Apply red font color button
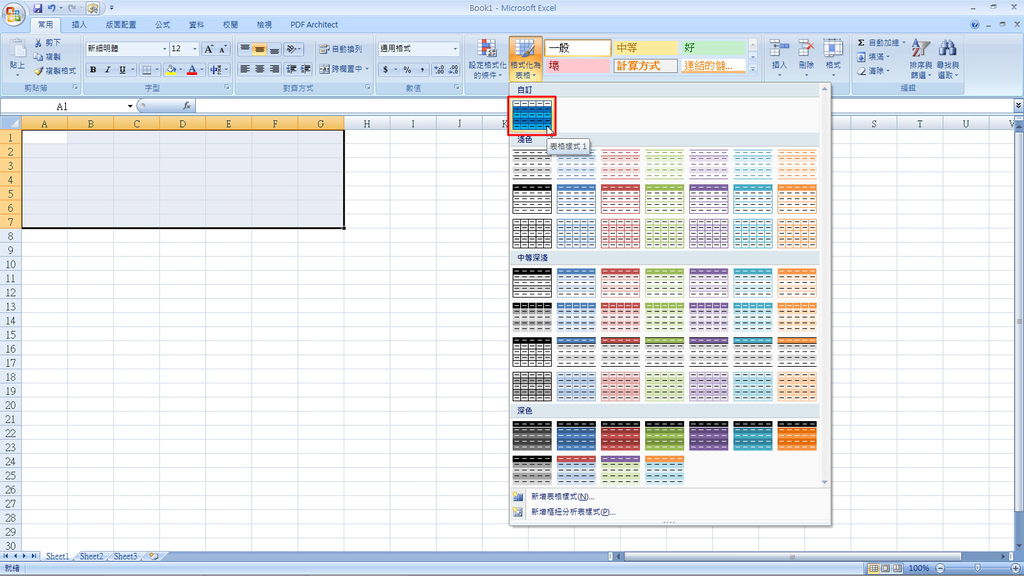The width and height of the screenshot is (1024, 576). (x=192, y=69)
